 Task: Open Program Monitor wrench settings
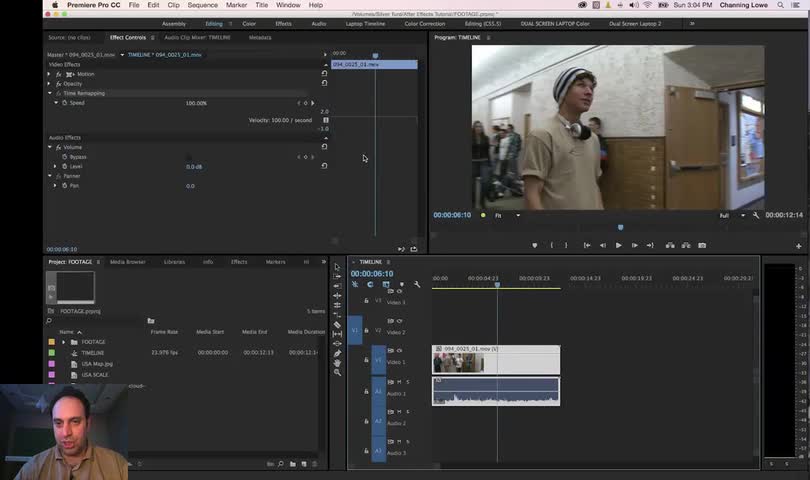[757, 215]
